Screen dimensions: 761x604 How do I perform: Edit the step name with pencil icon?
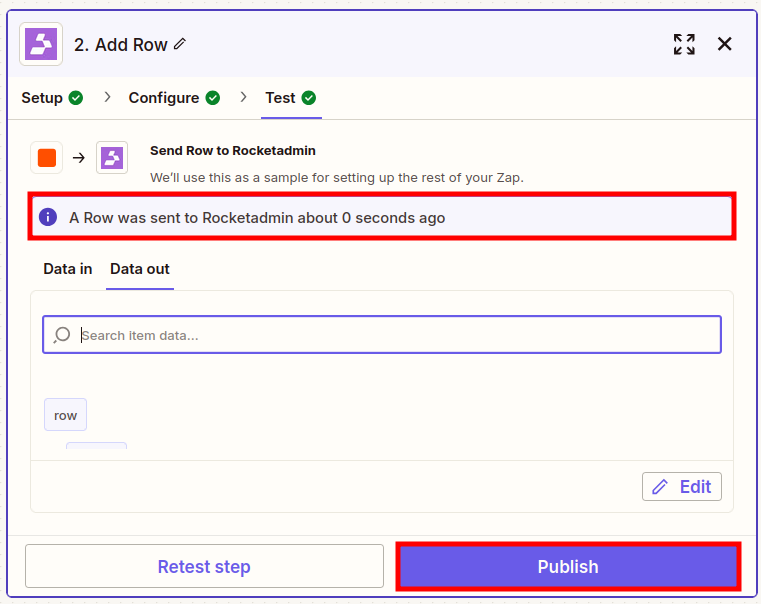tap(180, 44)
